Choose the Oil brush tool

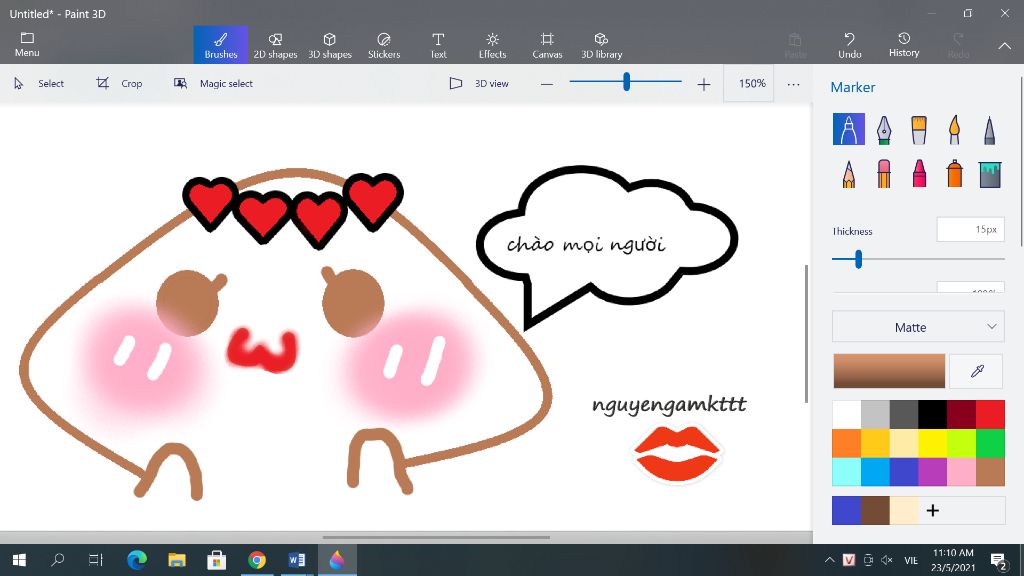tap(919, 129)
